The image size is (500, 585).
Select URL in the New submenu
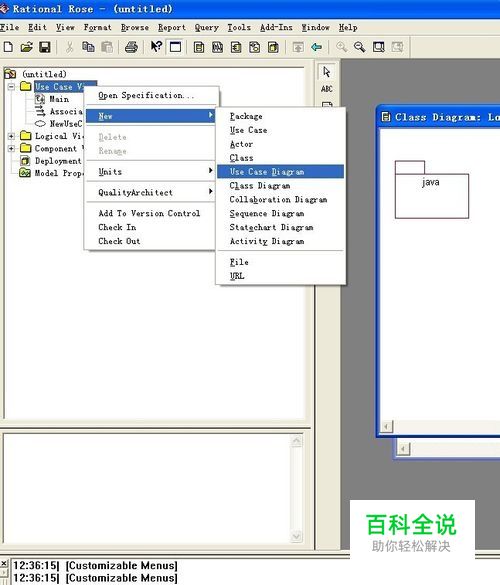coord(280,276)
